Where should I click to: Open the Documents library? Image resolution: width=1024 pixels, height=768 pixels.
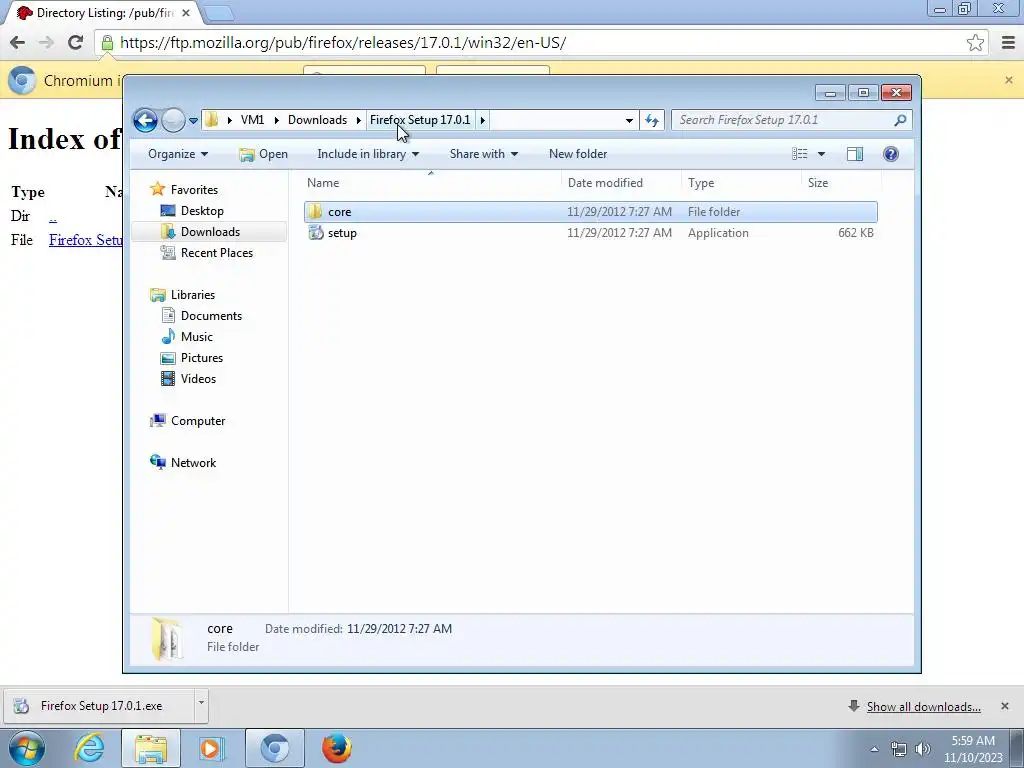(211, 316)
